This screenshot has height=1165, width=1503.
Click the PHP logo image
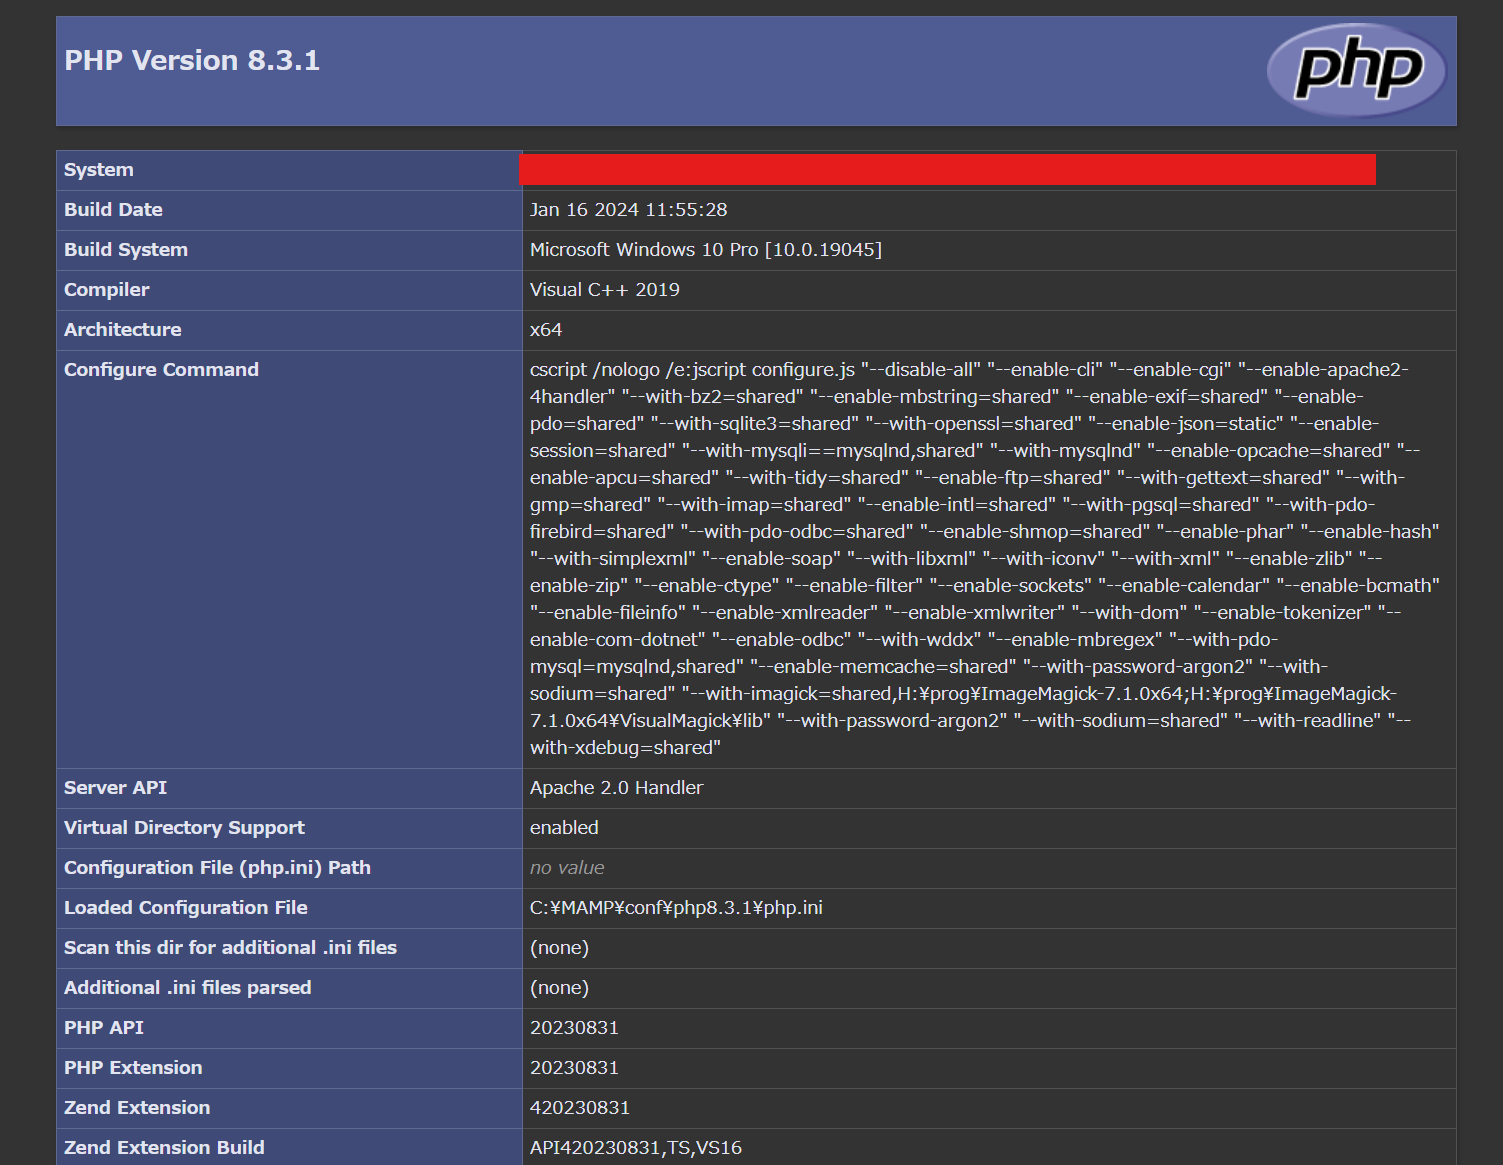point(1356,70)
